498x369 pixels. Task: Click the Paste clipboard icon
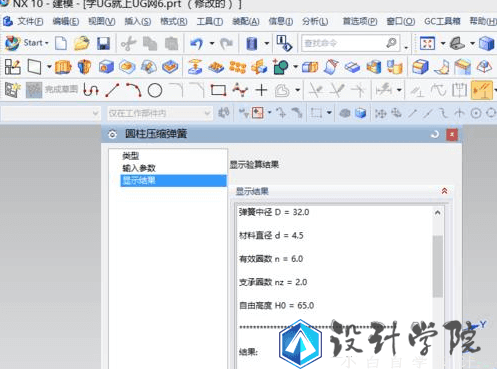[172, 44]
